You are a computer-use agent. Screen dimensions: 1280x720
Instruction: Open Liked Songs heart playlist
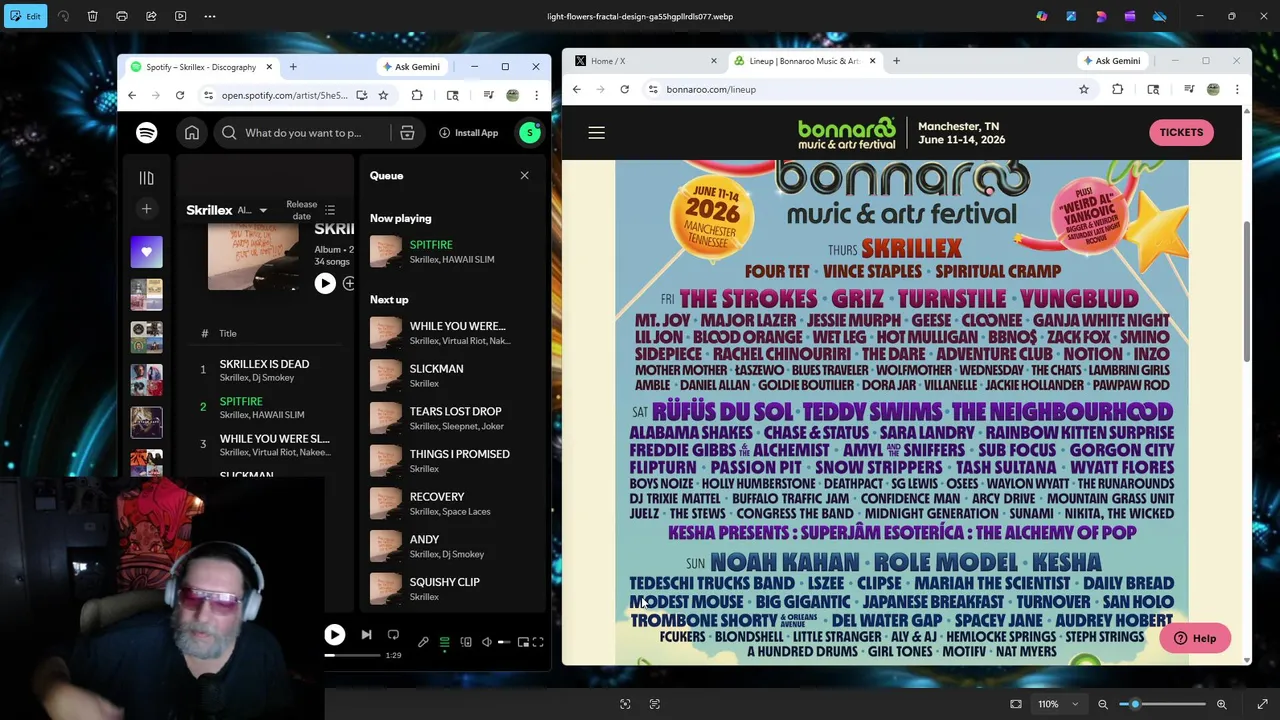(x=146, y=252)
